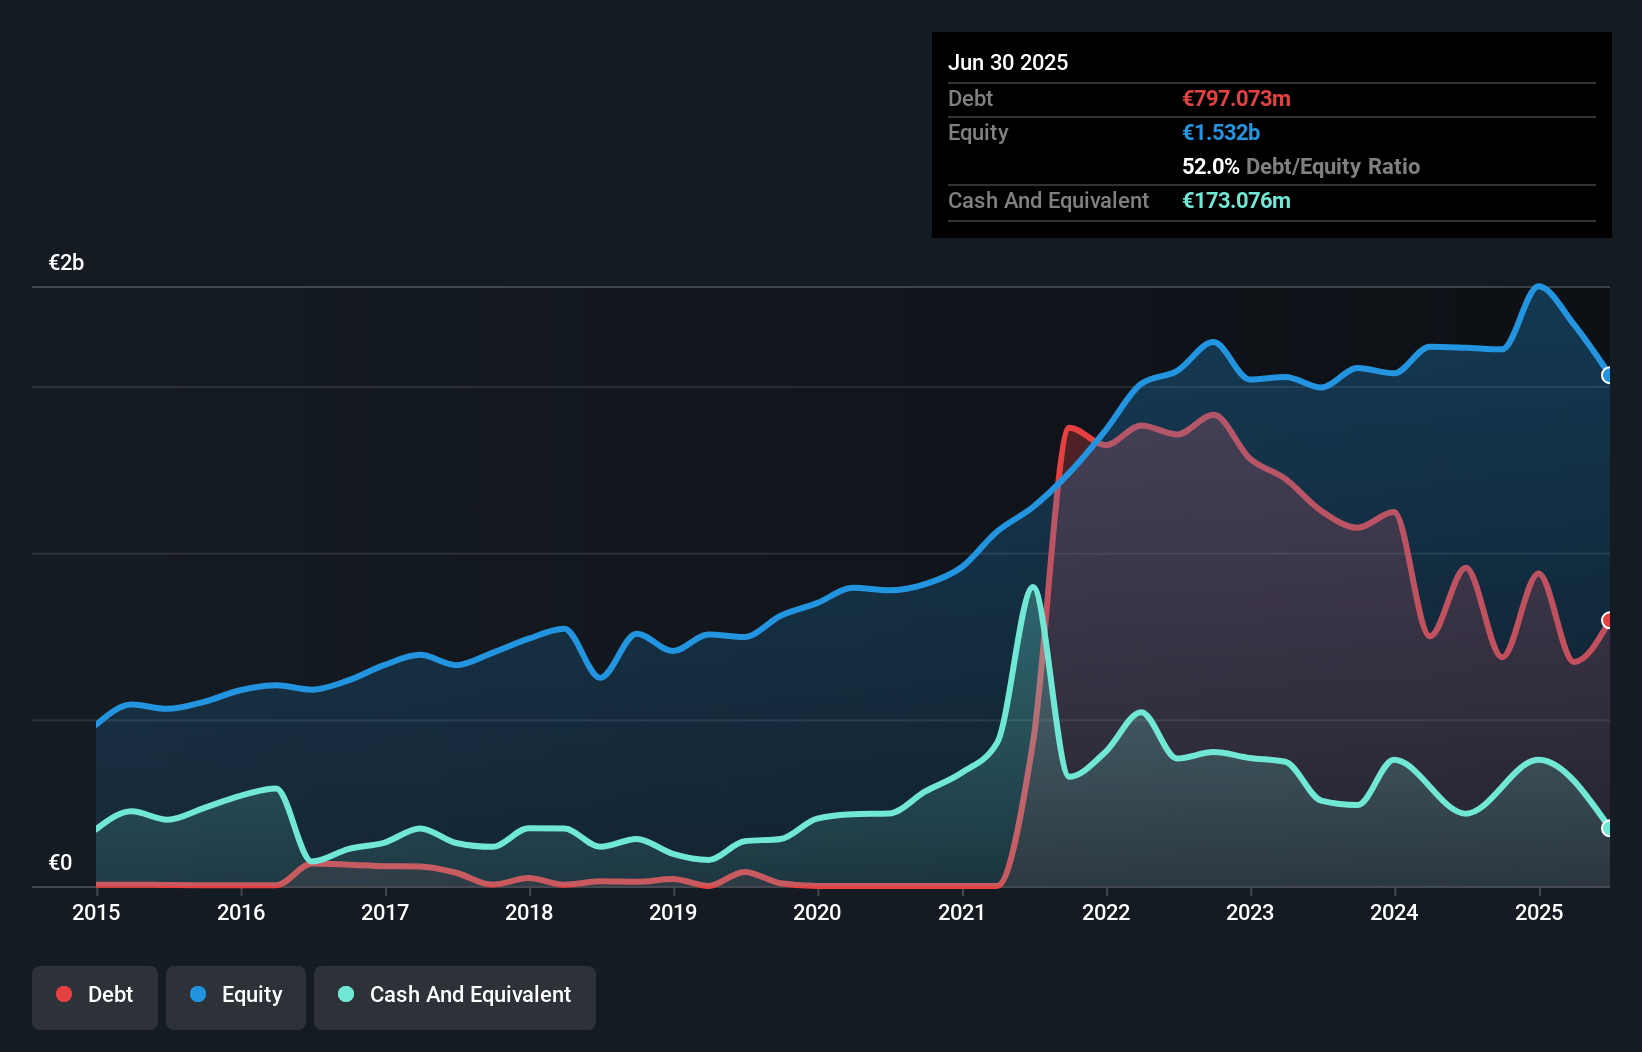The height and width of the screenshot is (1052, 1642).
Task: Click the red Debt legend dot
Action: pos(64,994)
